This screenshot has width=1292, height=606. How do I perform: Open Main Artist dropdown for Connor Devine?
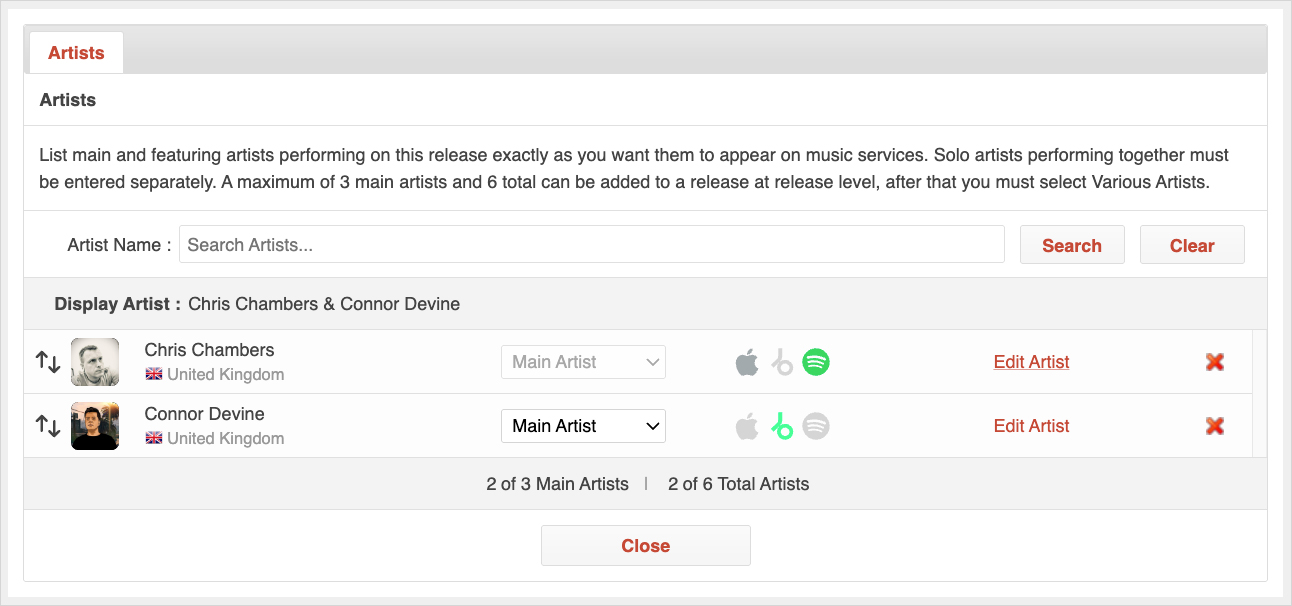583,426
